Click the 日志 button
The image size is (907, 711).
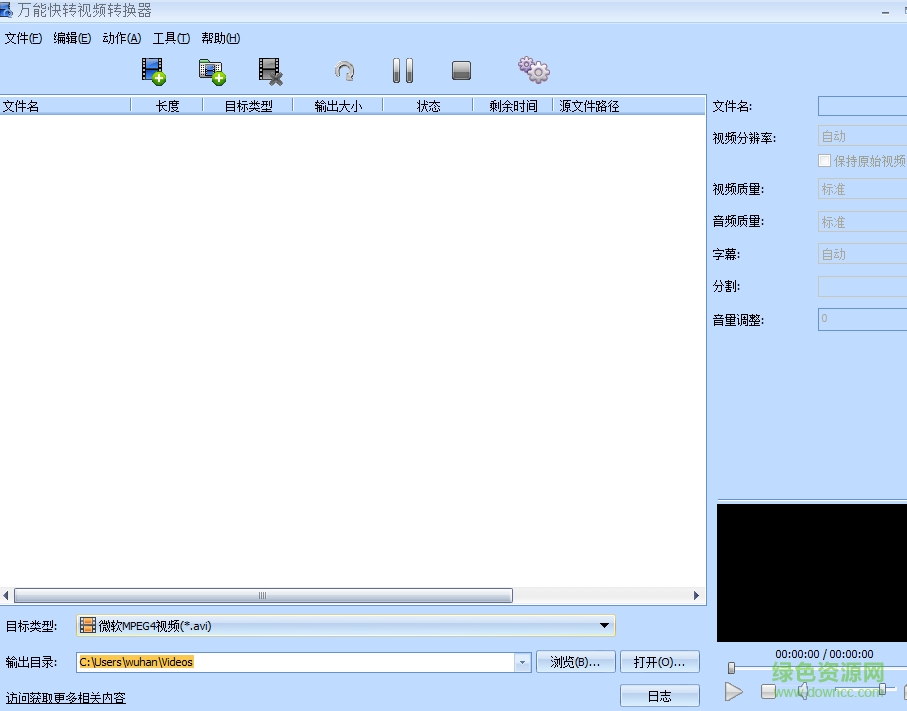[659, 696]
